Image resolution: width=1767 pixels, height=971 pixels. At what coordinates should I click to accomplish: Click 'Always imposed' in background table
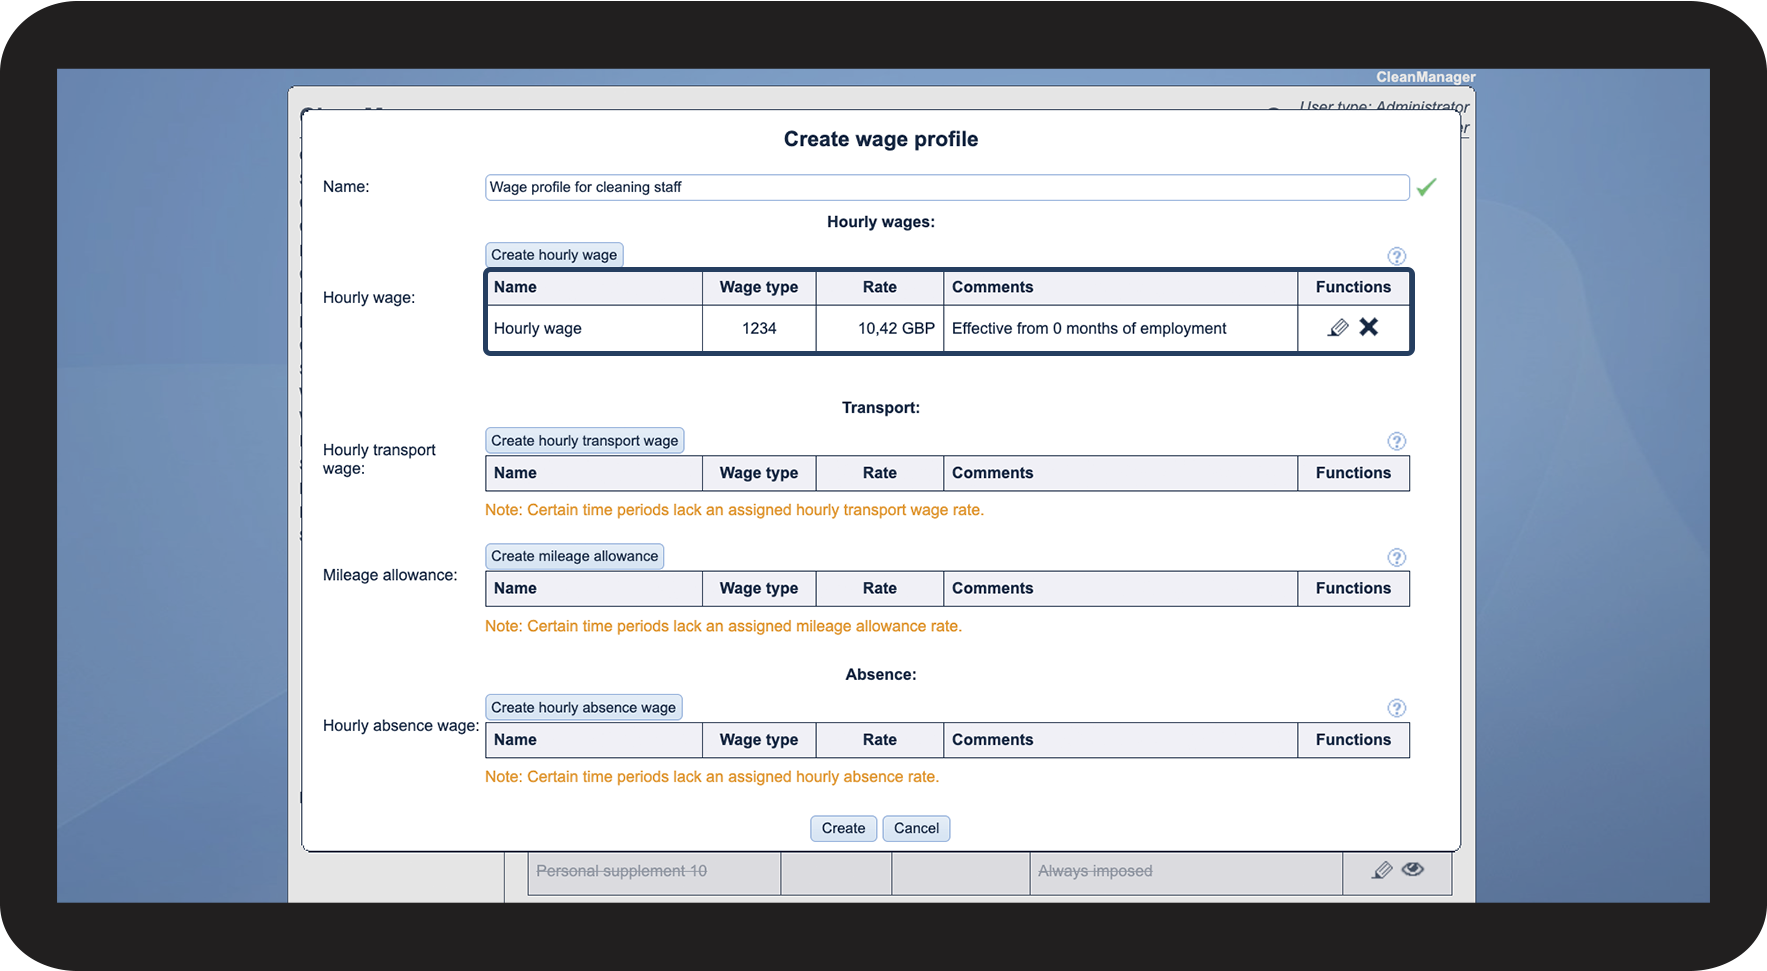coord(1095,871)
